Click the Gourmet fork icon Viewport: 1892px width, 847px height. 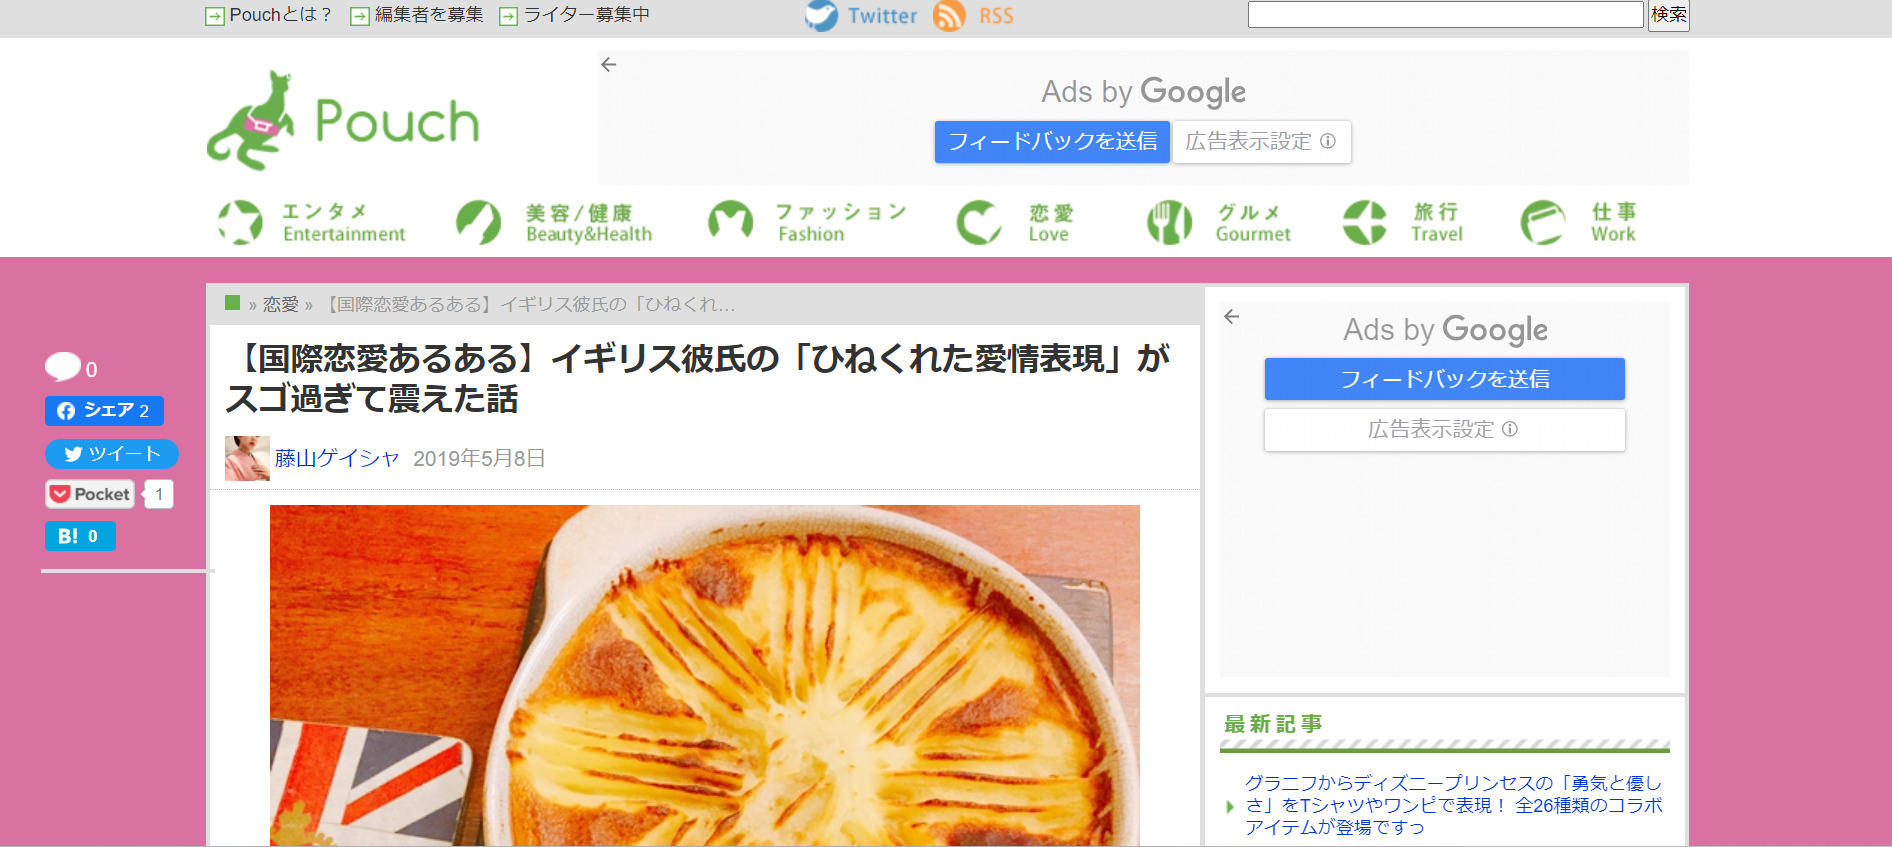point(1169,222)
